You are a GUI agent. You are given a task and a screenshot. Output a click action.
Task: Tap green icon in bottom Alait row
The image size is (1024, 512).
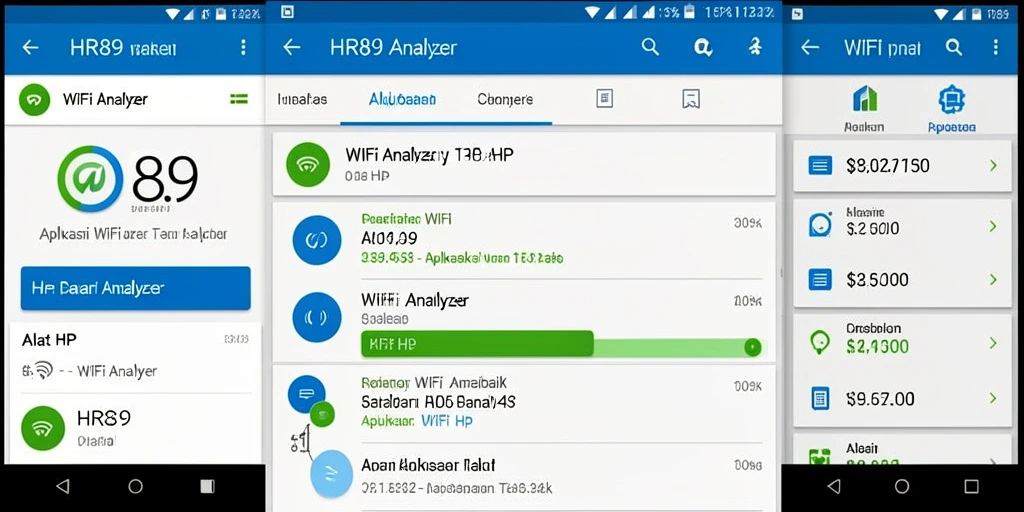coord(820,456)
